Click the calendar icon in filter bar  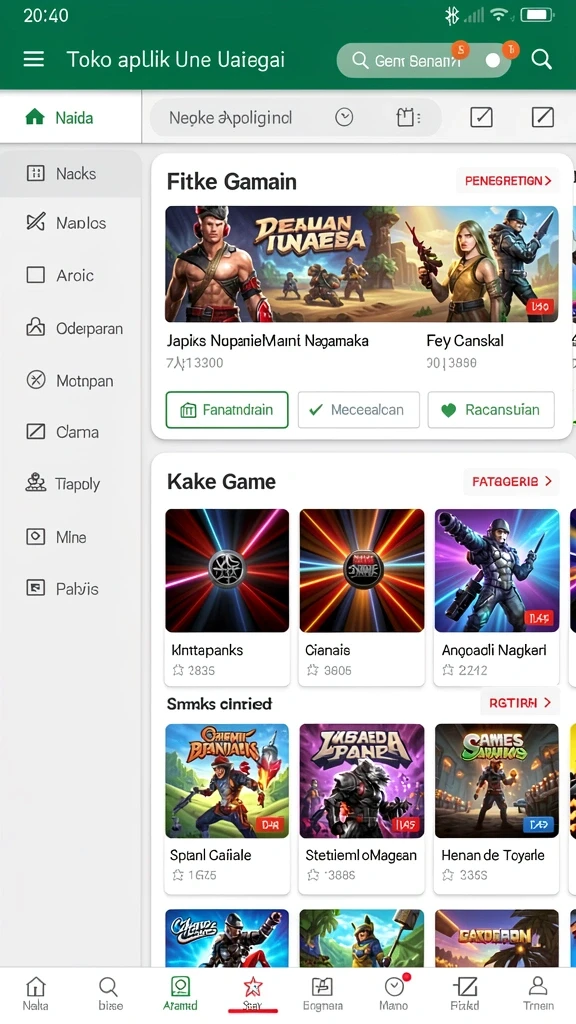[x=408, y=118]
